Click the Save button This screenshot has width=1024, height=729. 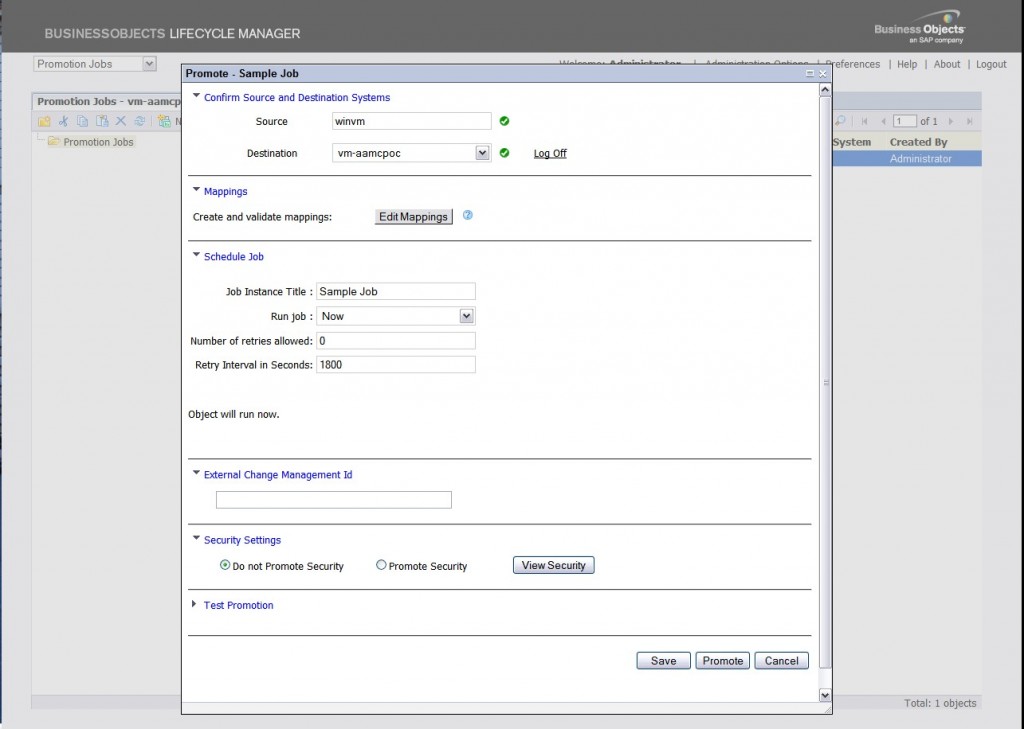(664, 660)
